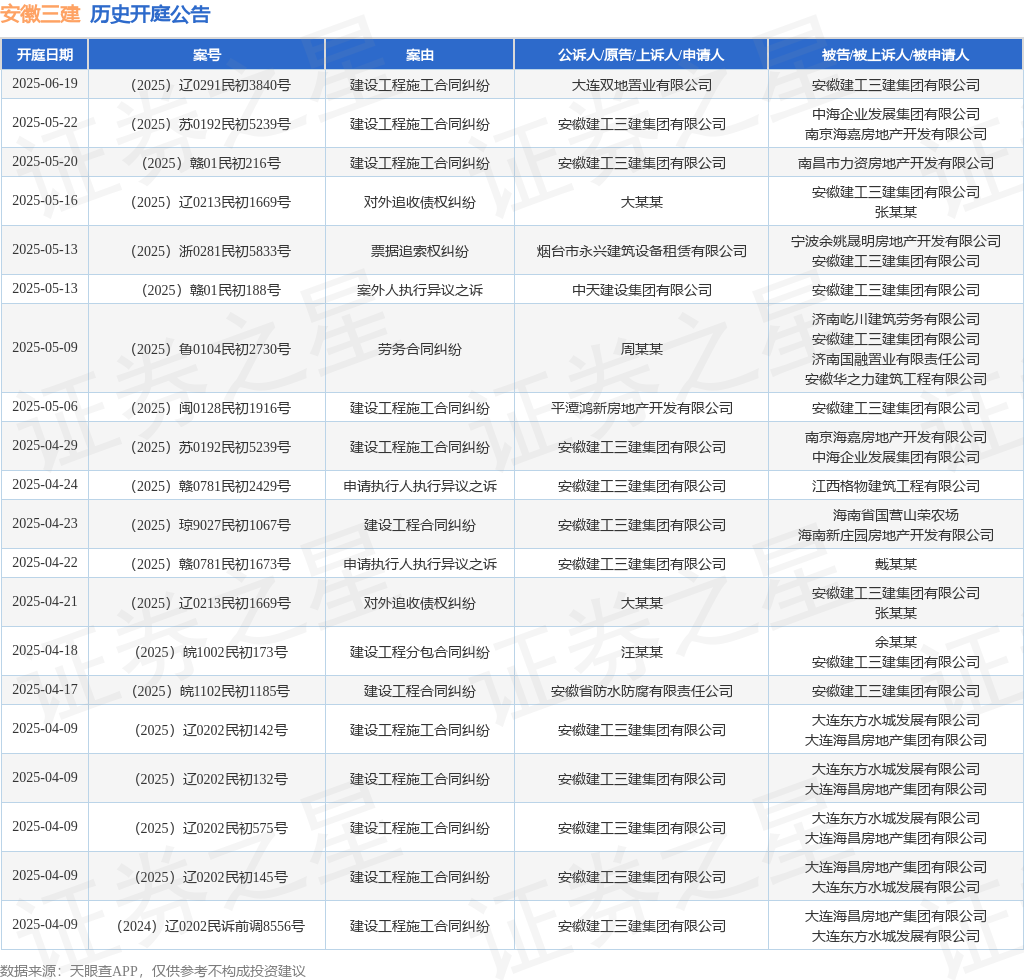Select the date cell 2025-04-24
Image resolution: width=1024 pixels, height=980 pixels.
44,484
